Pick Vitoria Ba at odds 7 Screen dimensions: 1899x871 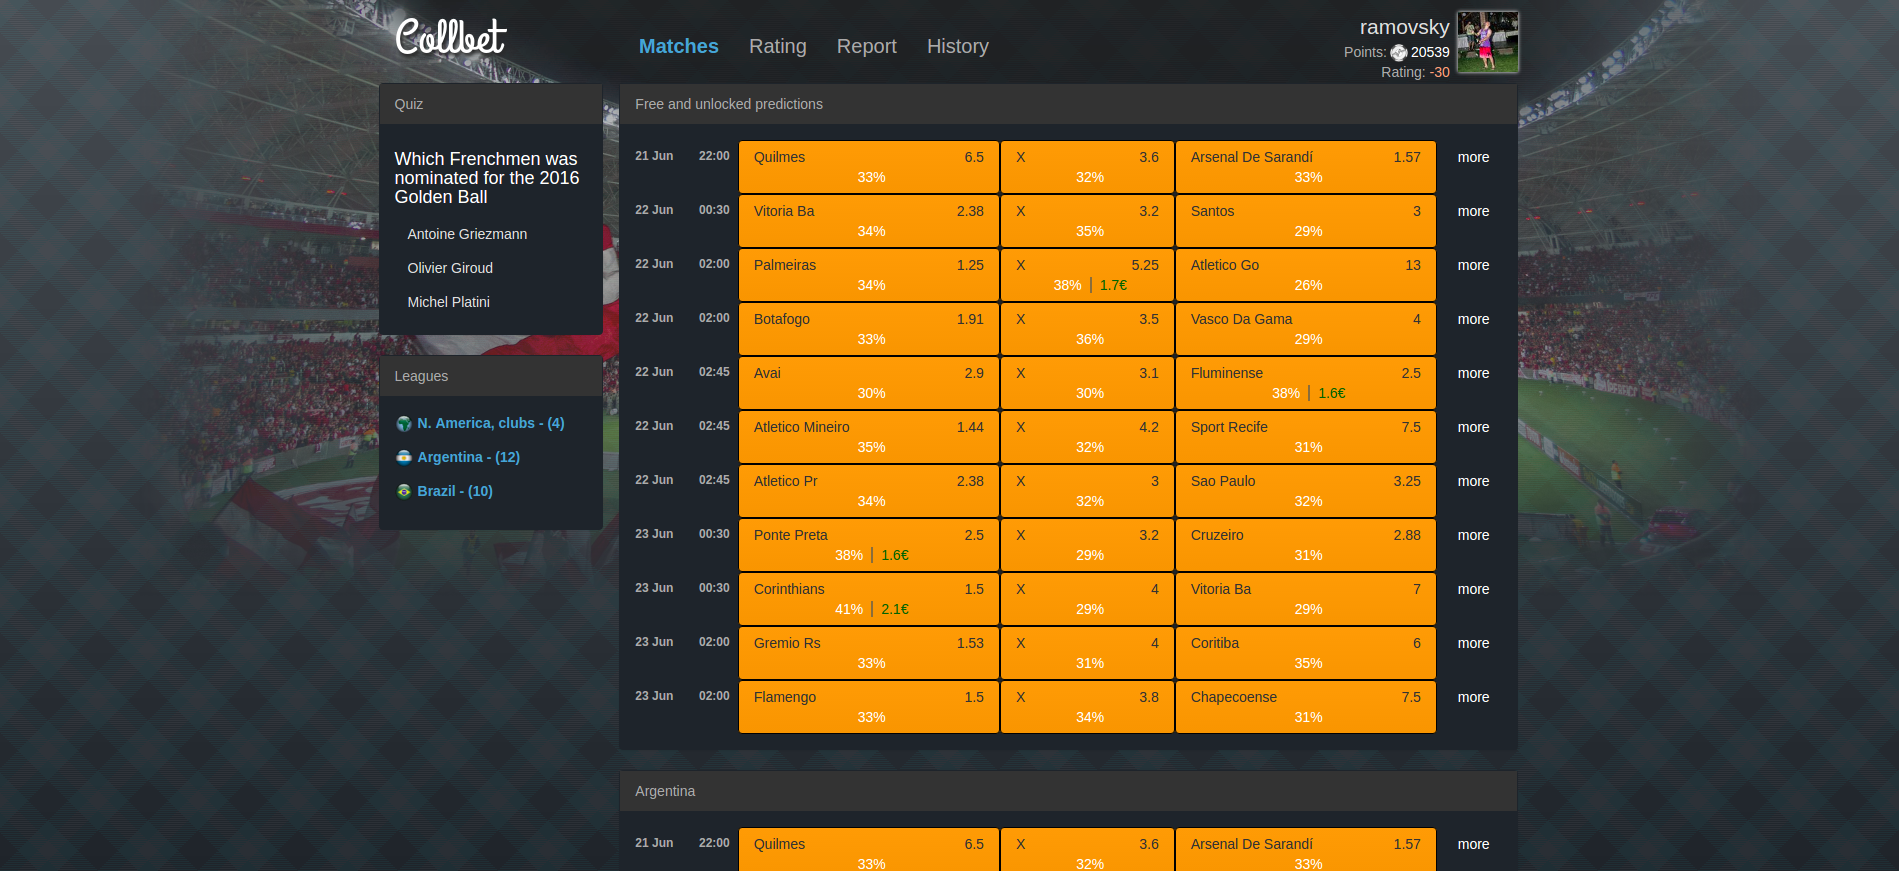1306,599
